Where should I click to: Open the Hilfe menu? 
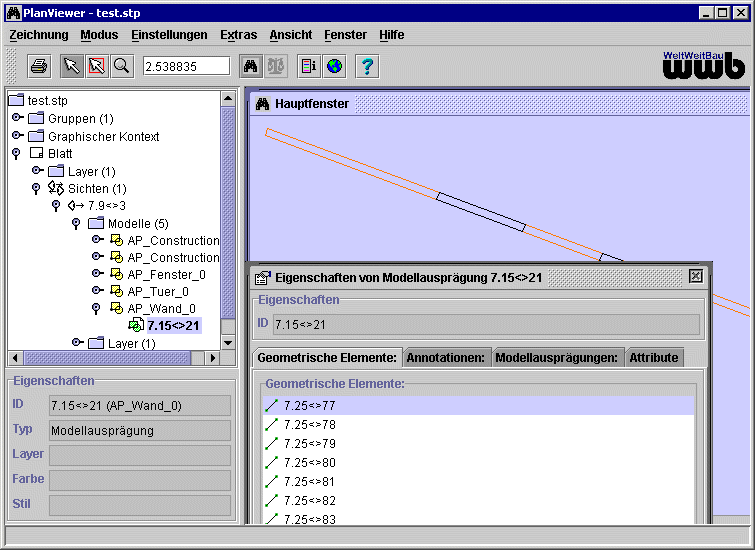(391, 35)
